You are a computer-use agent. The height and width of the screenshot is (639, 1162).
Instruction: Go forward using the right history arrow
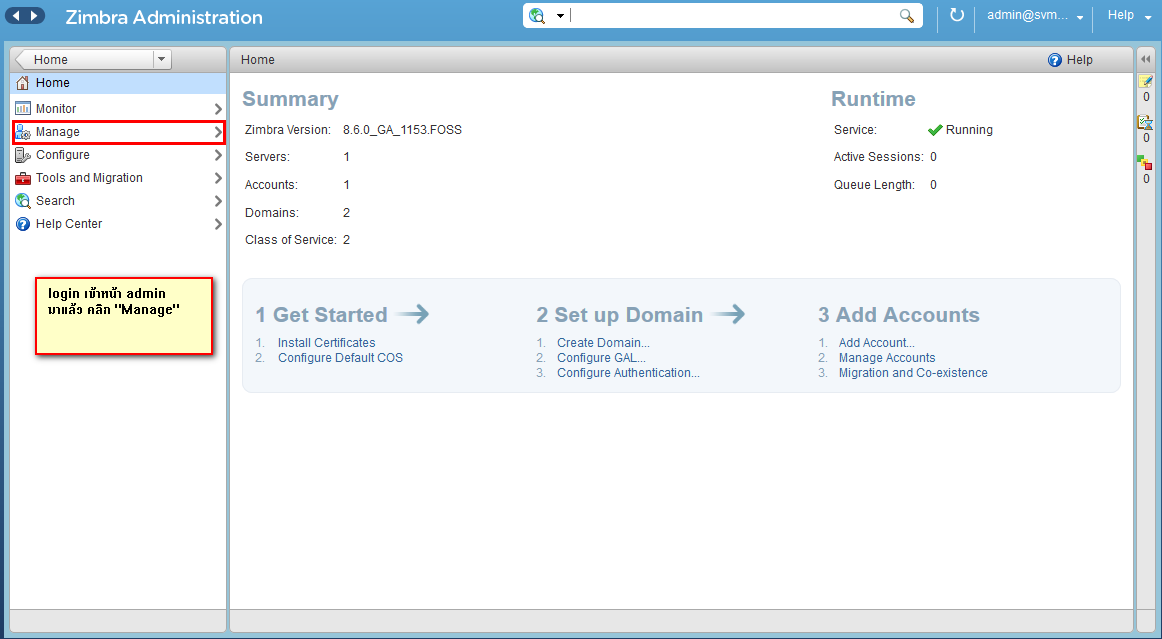(35, 16)
